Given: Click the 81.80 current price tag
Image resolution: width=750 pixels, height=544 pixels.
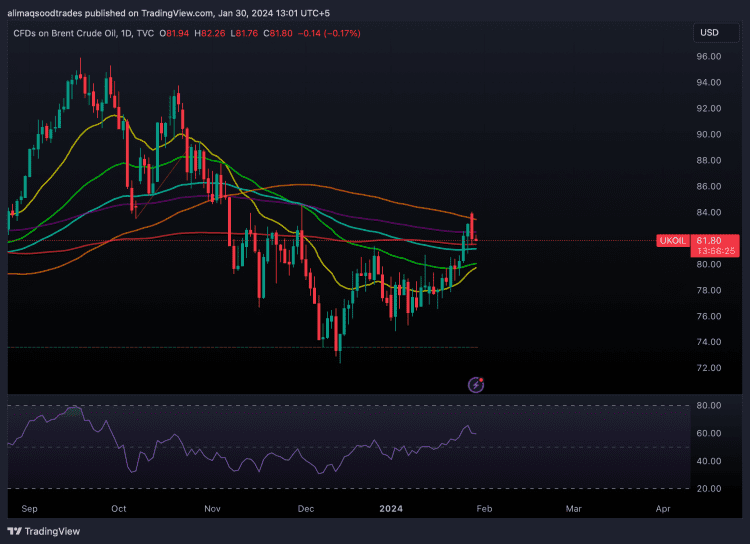Looking at the screenshot, I should [x=709, y=240].
